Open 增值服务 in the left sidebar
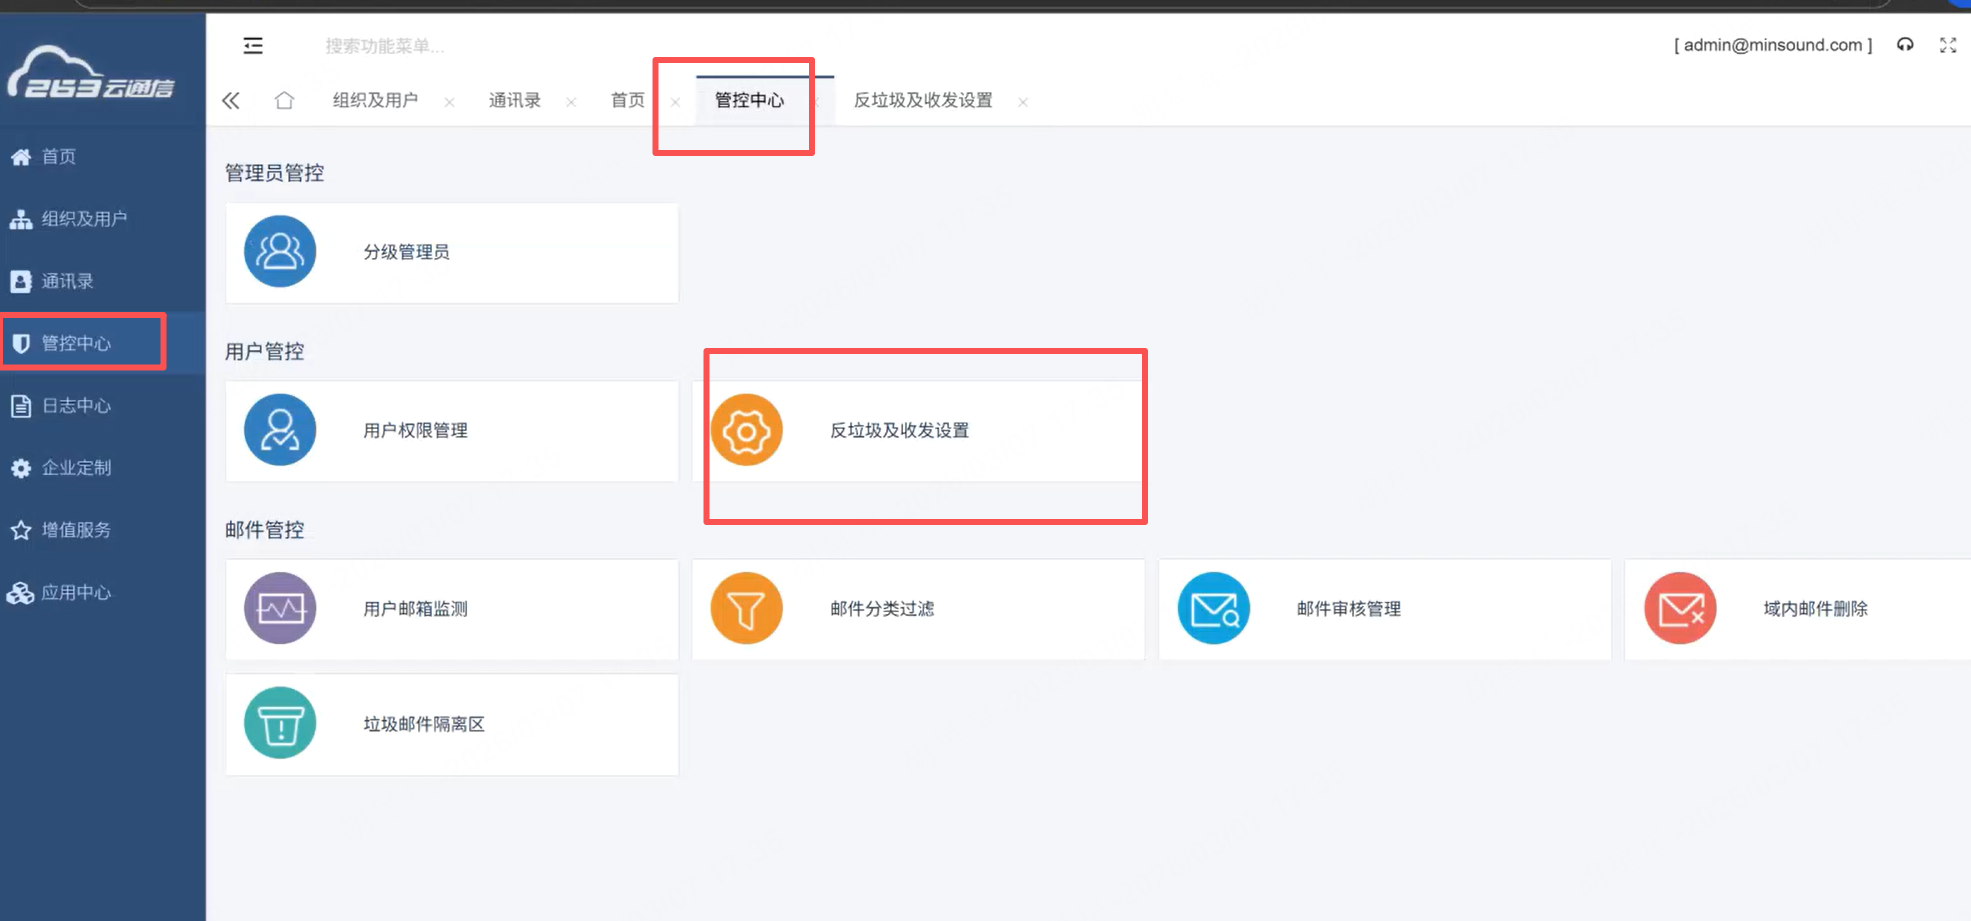The width and height of the screenshot is (1971, 921). pyautogui.click(x=103, y=530)
